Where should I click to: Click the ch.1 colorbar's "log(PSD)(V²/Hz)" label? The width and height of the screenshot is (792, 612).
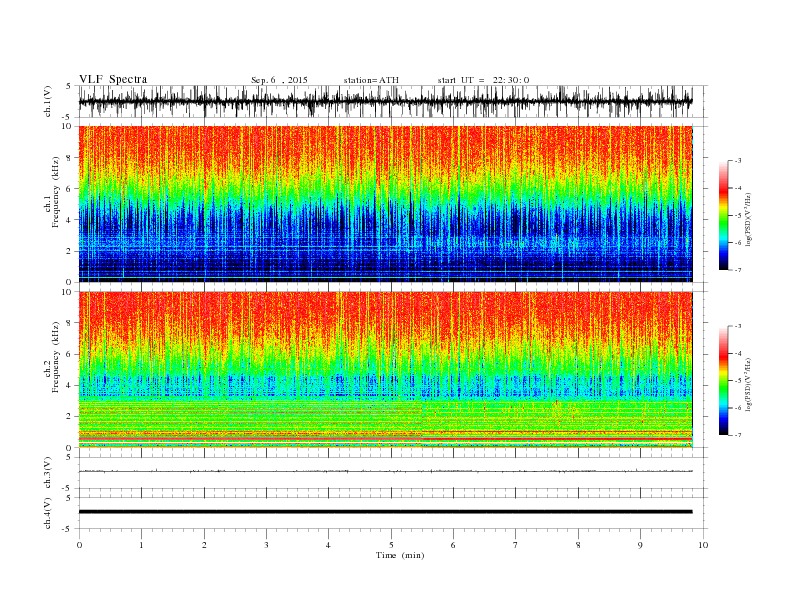(748, 220)
